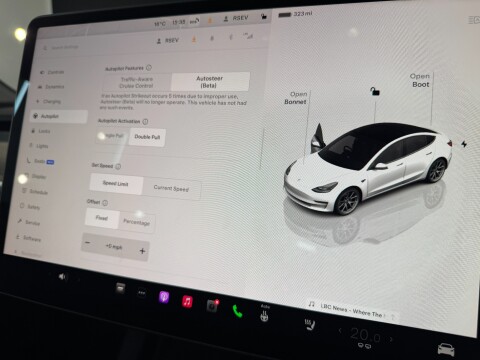This screenshot has width=480, height=360.
Task: Launch the red music app
Action: click(187, 302)
